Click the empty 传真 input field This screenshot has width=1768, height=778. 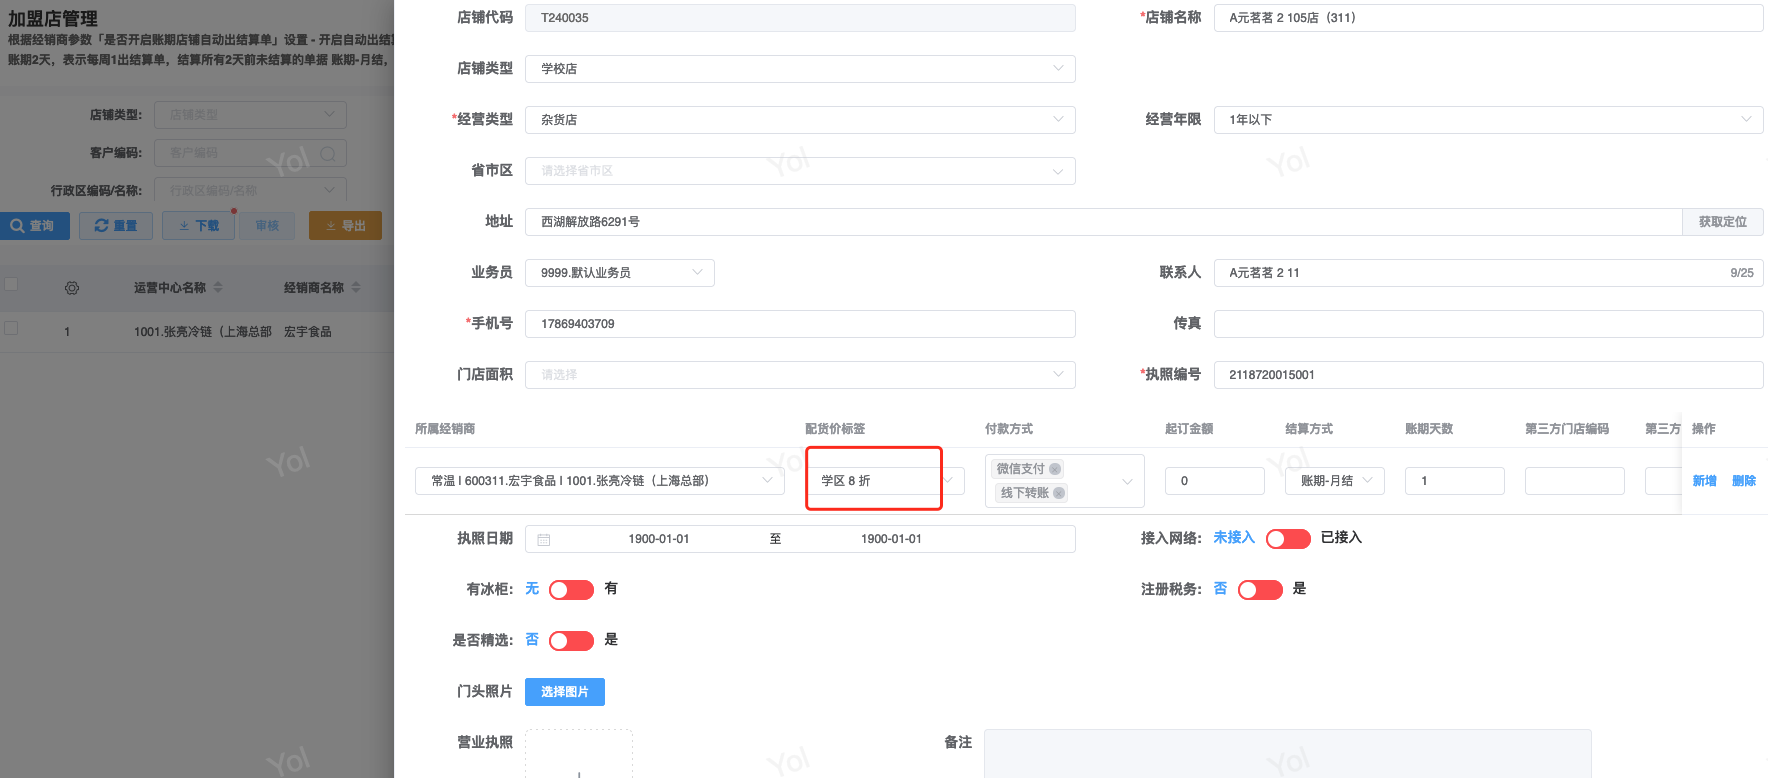tap(1488, 324)
